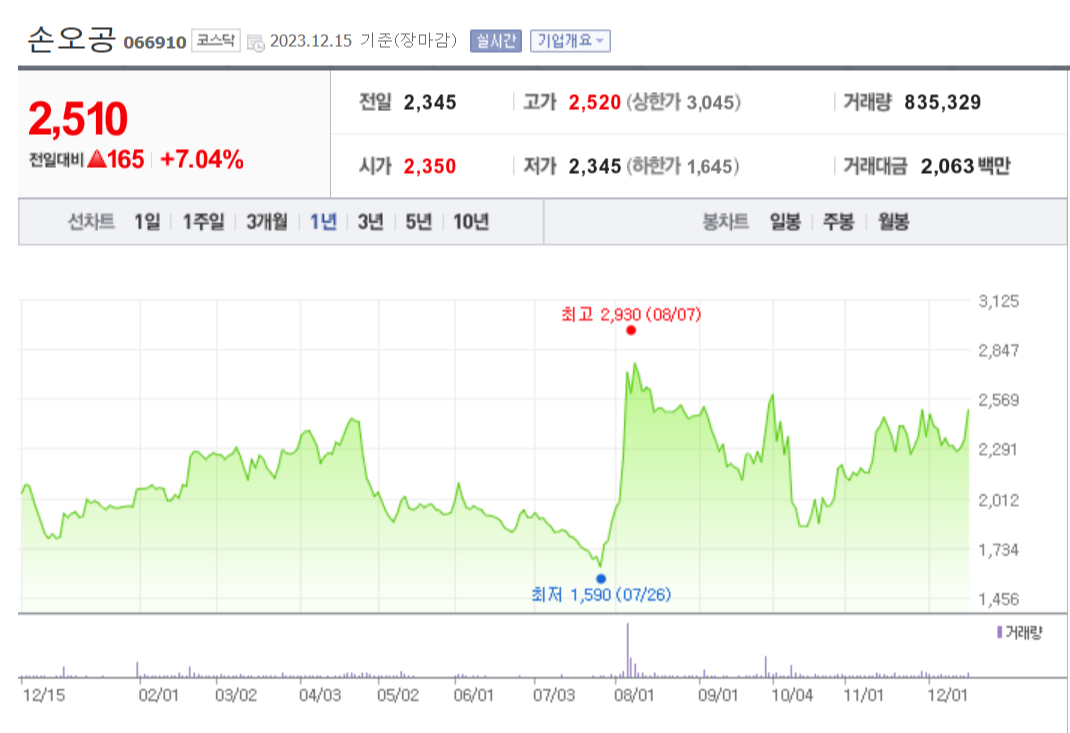Click the 상한가 3,045 text
This screenshot has width=1070, height=733.
pyautogui.click(x=683, y=102)
